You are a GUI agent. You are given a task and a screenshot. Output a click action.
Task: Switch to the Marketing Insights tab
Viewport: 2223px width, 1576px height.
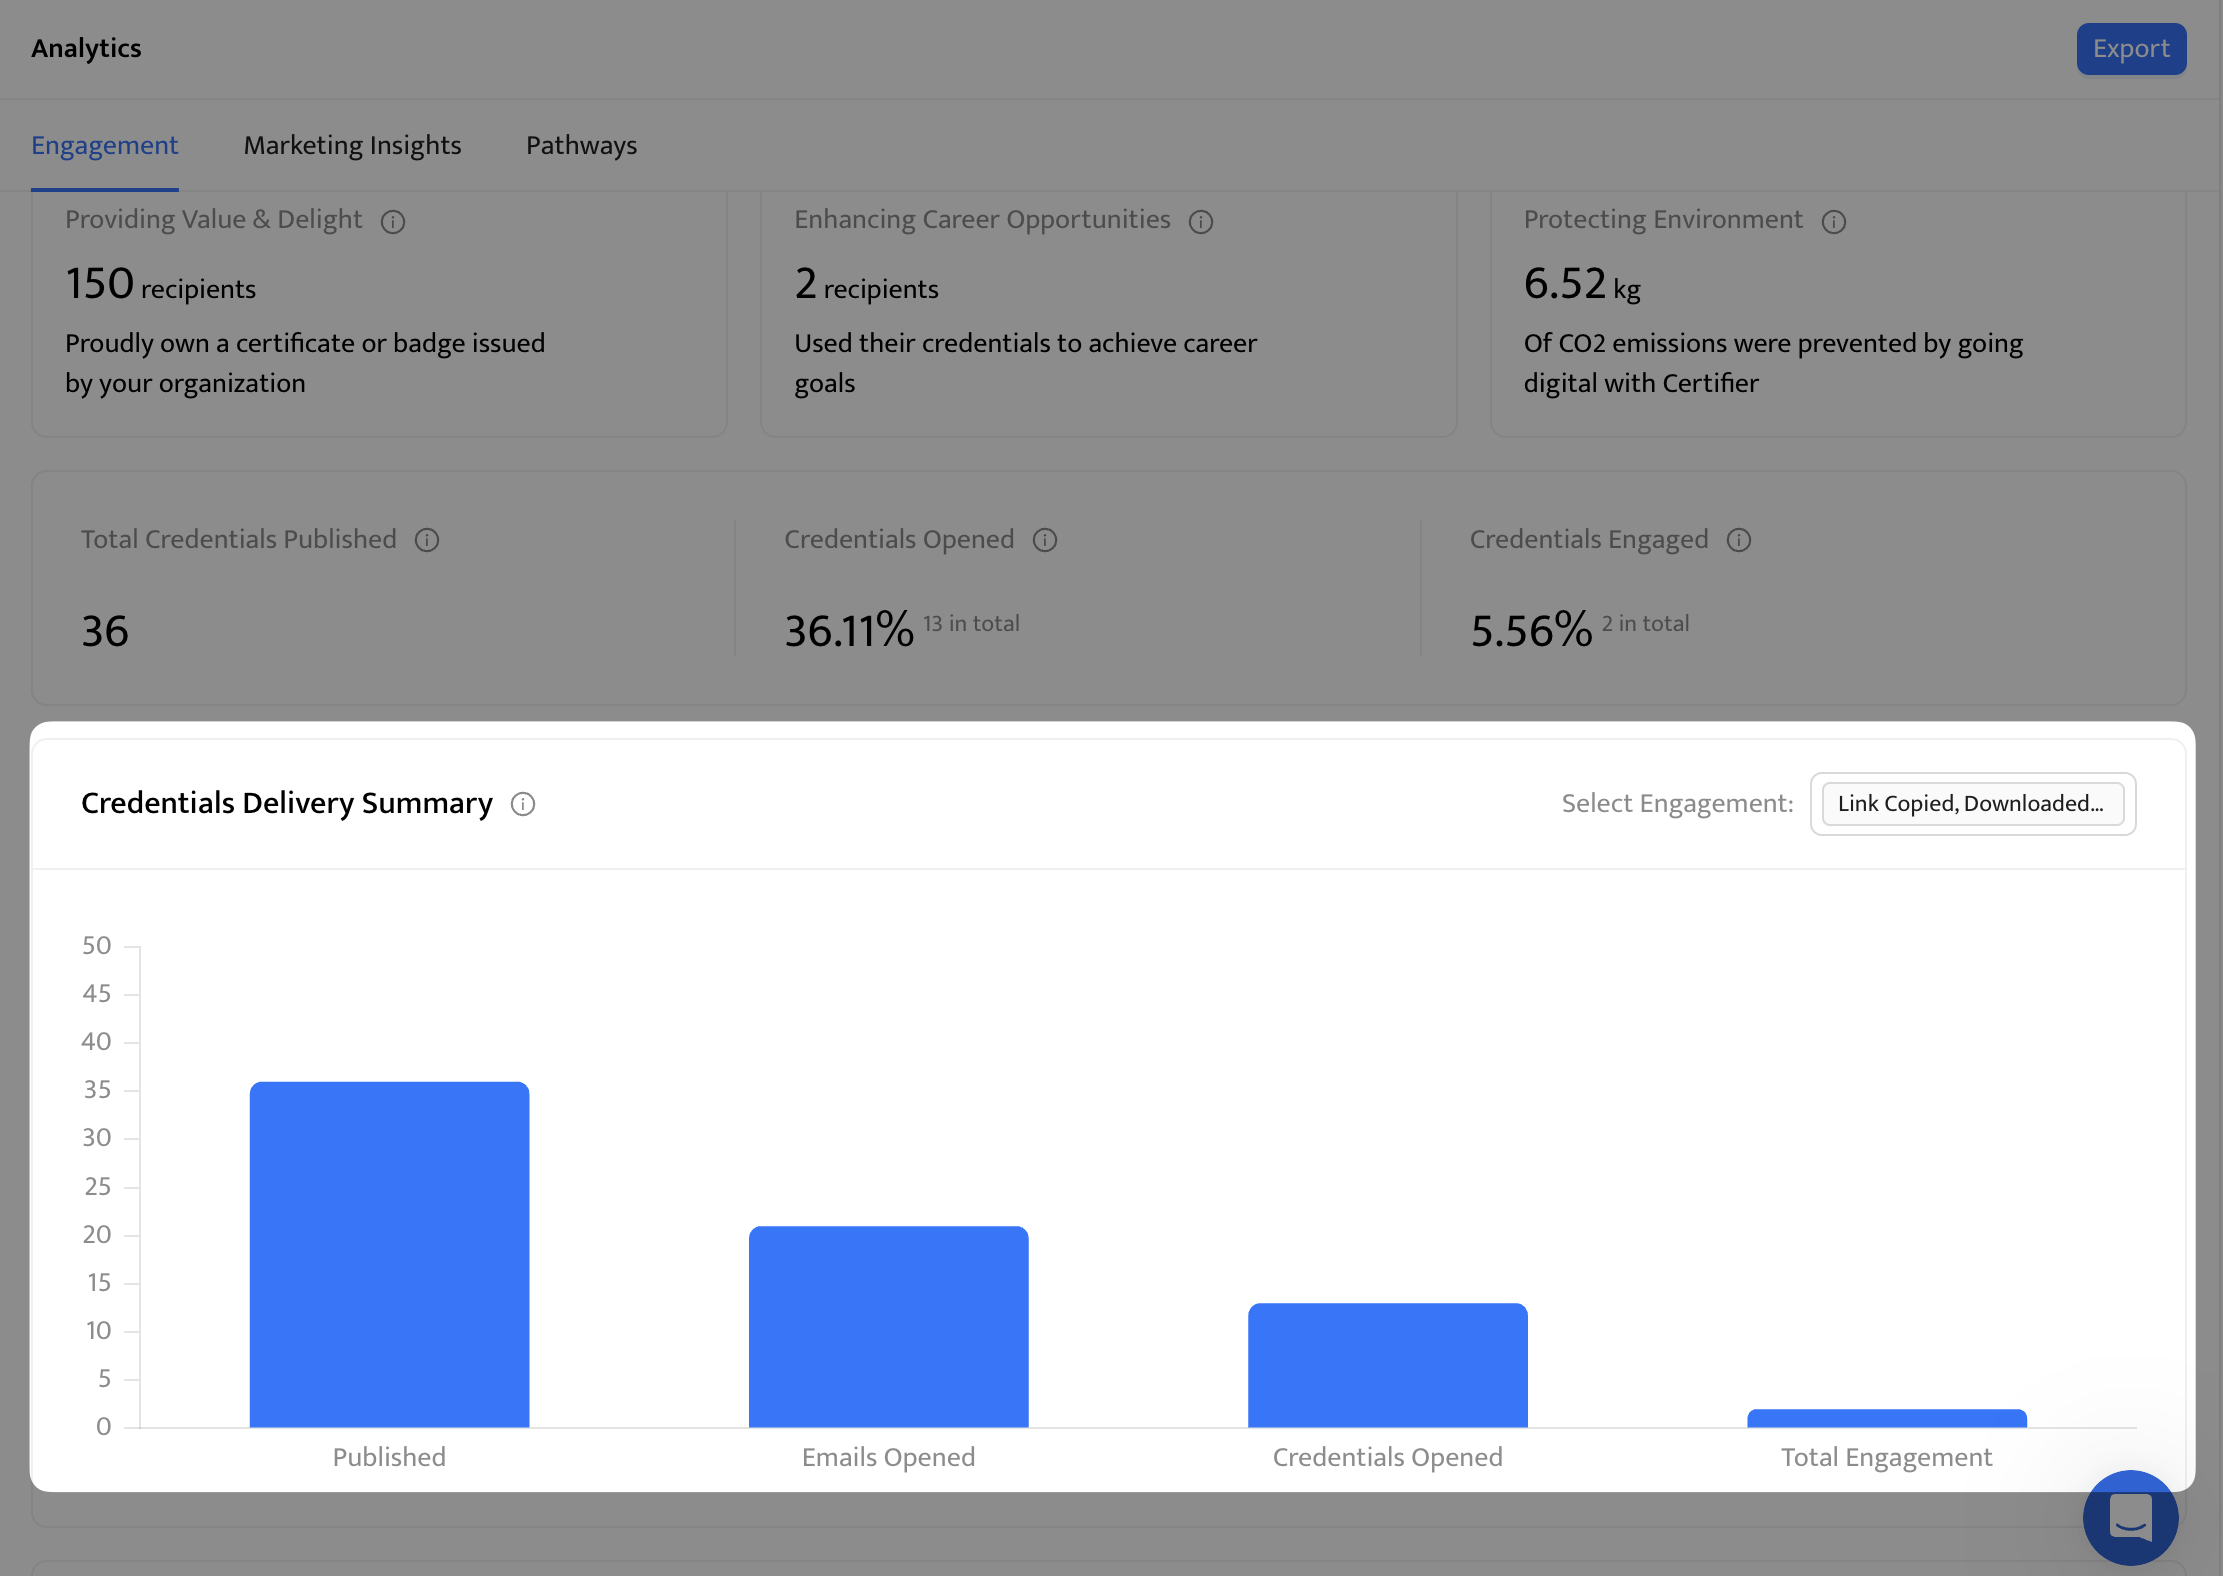pos(353,146)
